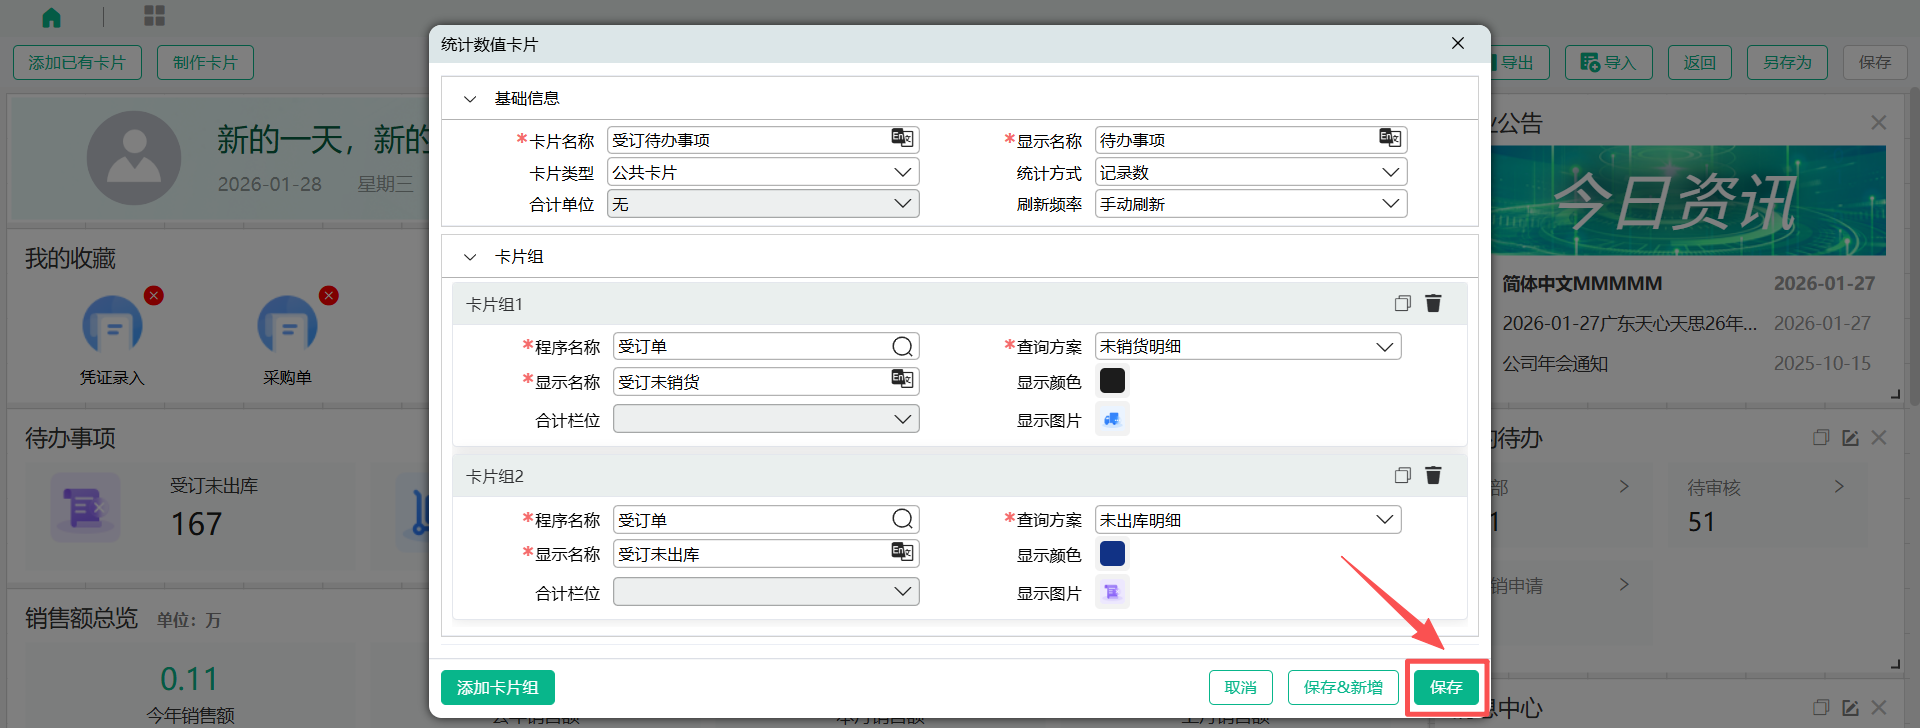This screenshot has width=1920, height=728.
Task: Click the home icon at top left
Action: pyautogui.click(x=51, y=17)
